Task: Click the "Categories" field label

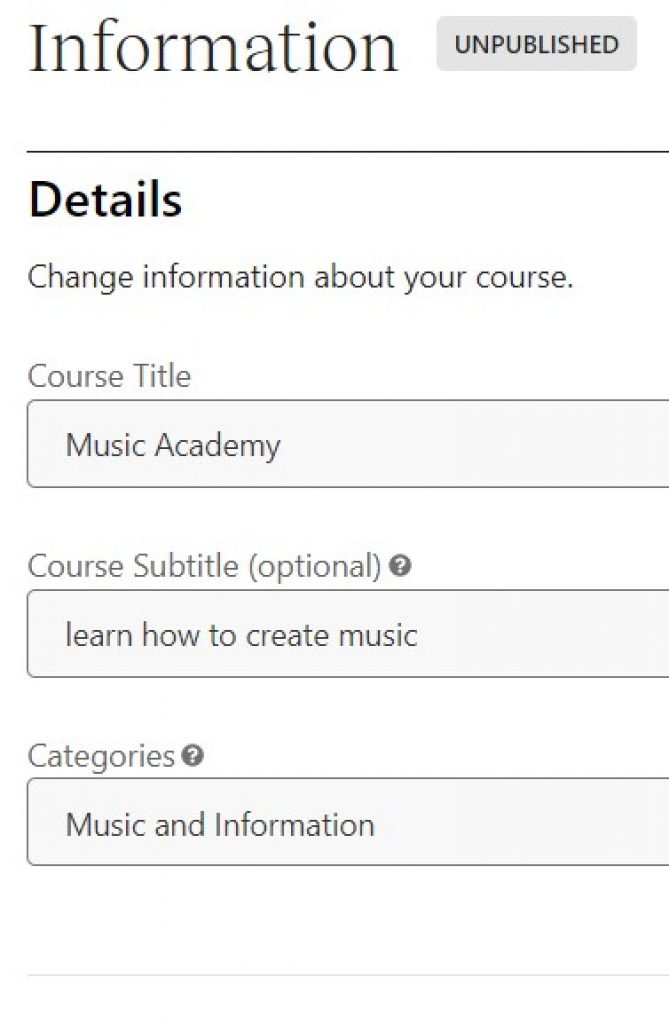Action: coord(101,756)
